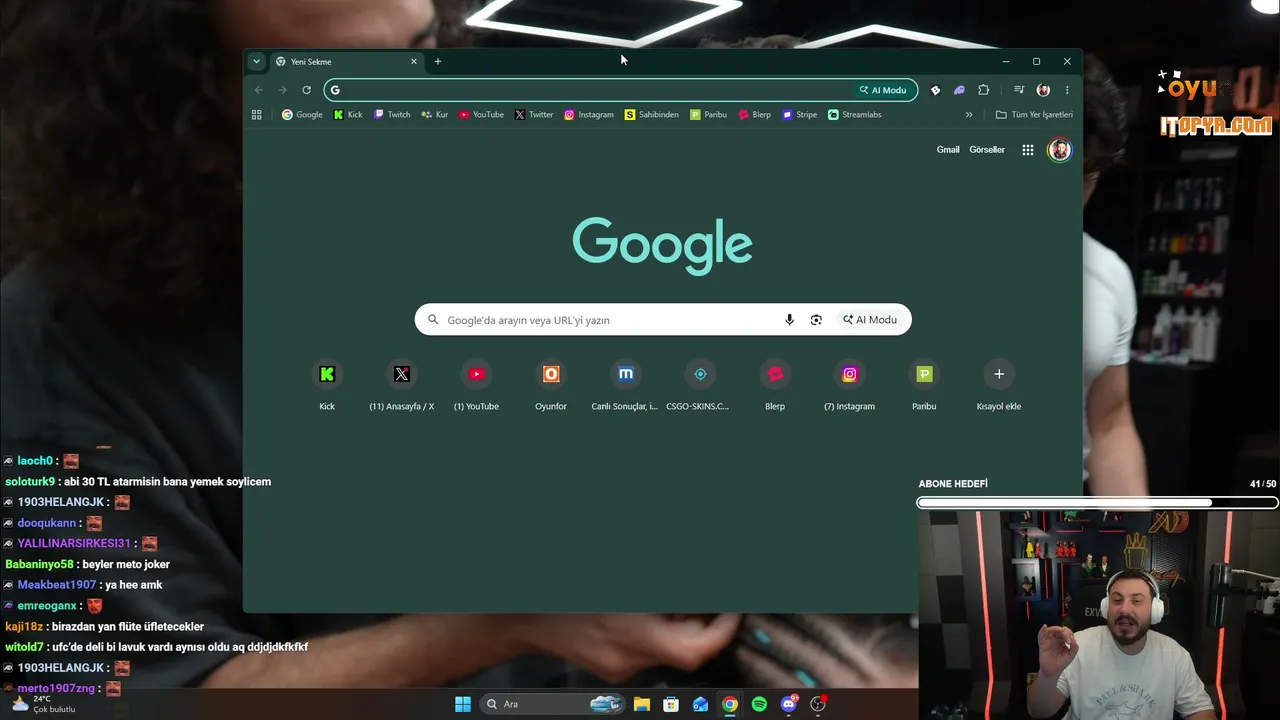Image resolution: width=1280 pixels, height=720 pixels.
Task: Show hidden bookmarks with the double chevron
Action: point(969,115)
